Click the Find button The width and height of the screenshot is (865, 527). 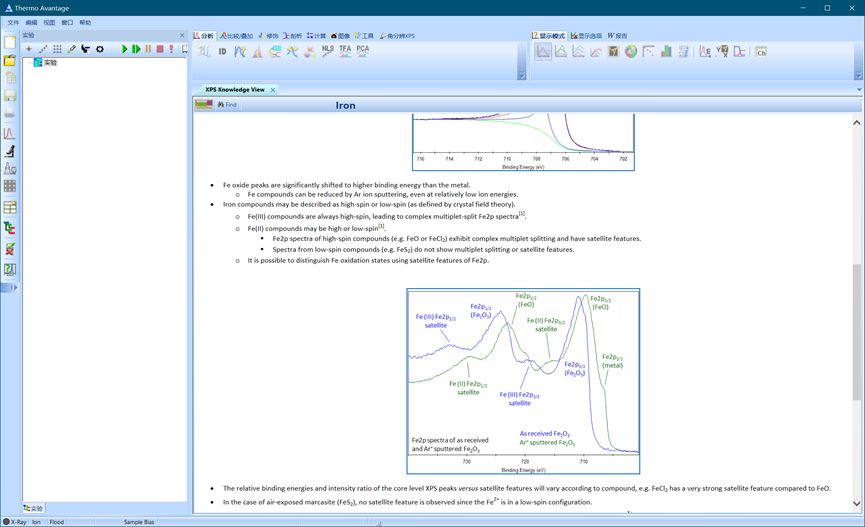tap(227, 104)
